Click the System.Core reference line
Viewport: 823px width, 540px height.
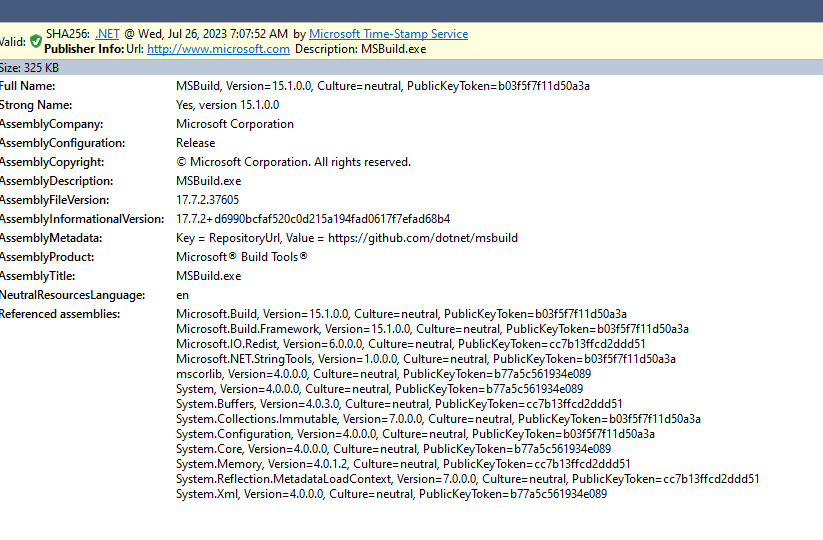393,449
